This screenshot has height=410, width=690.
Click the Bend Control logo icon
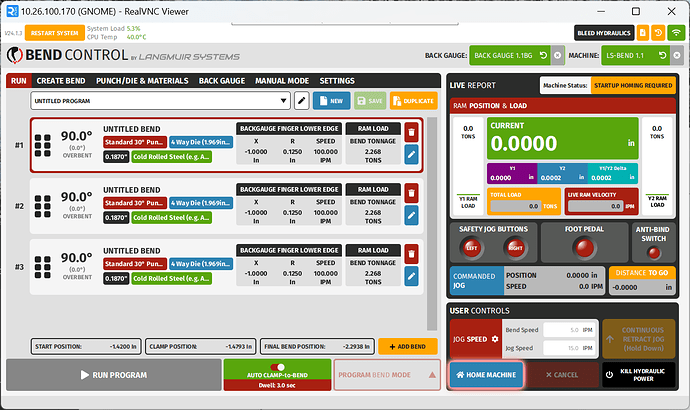tap(15, 55)
